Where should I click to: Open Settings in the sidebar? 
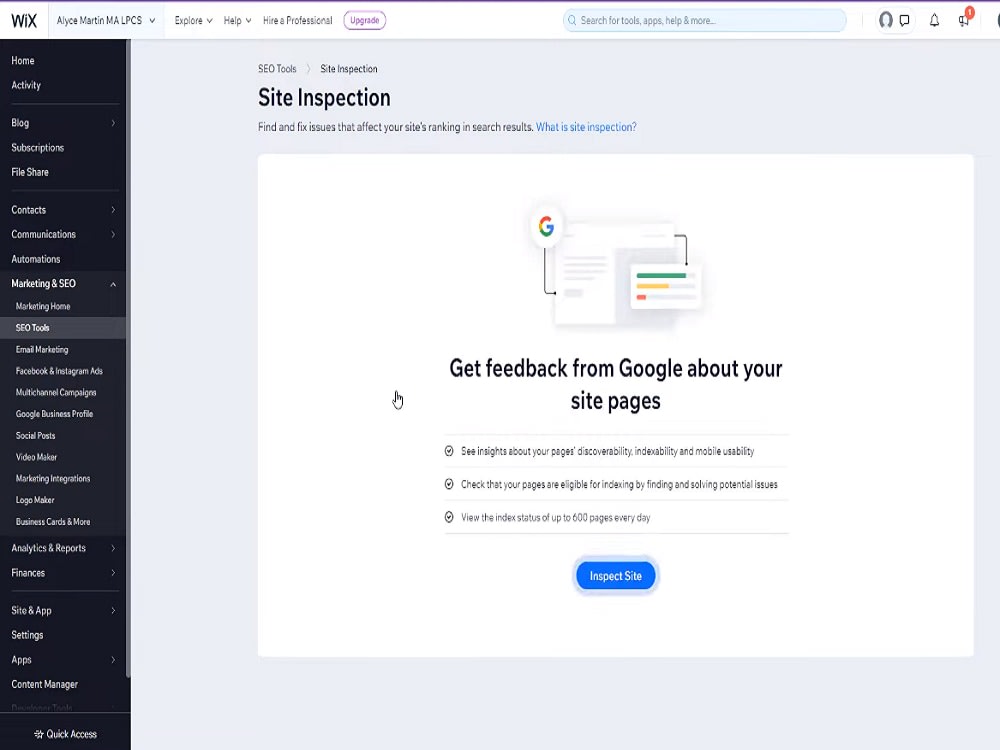coord(27,635)
